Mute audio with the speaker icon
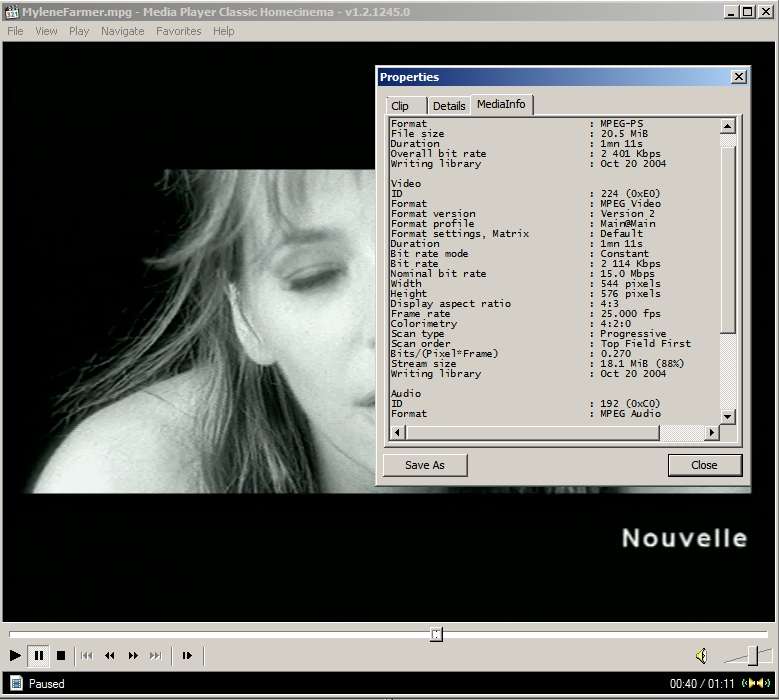The width and height of the screenshot is (779, 700). 701,656
